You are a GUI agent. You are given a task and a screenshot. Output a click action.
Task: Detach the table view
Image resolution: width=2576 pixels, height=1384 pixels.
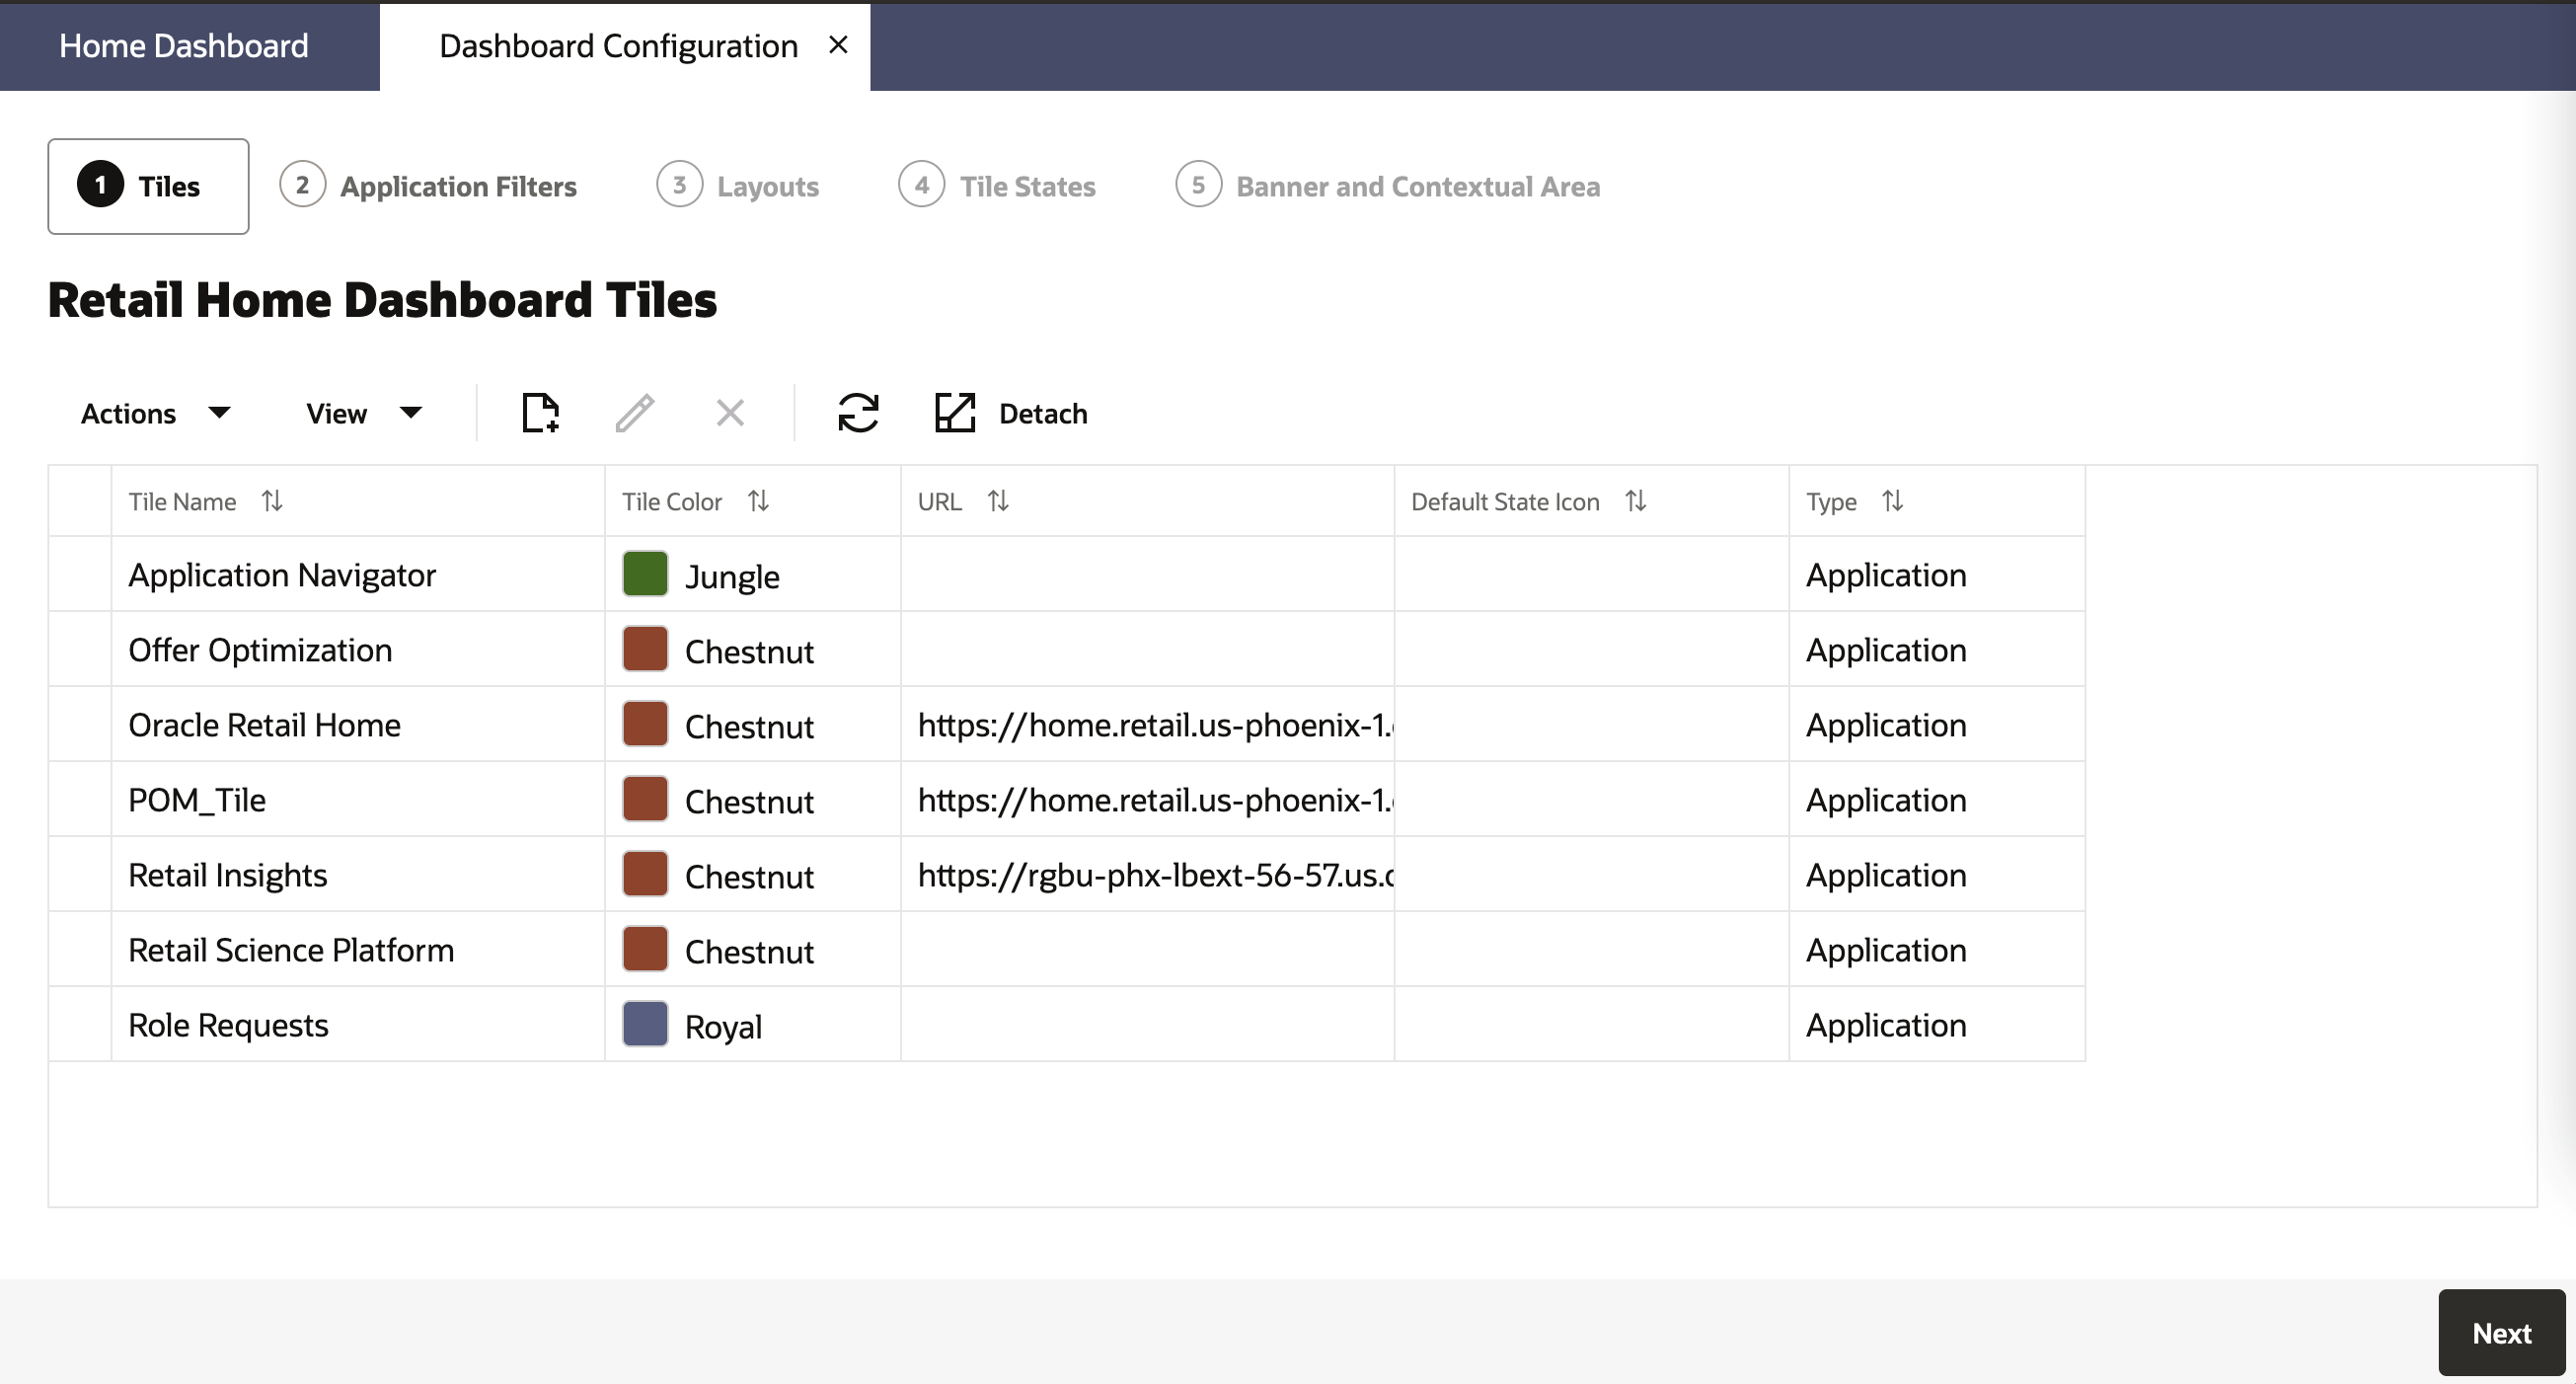pos(1011,413)
